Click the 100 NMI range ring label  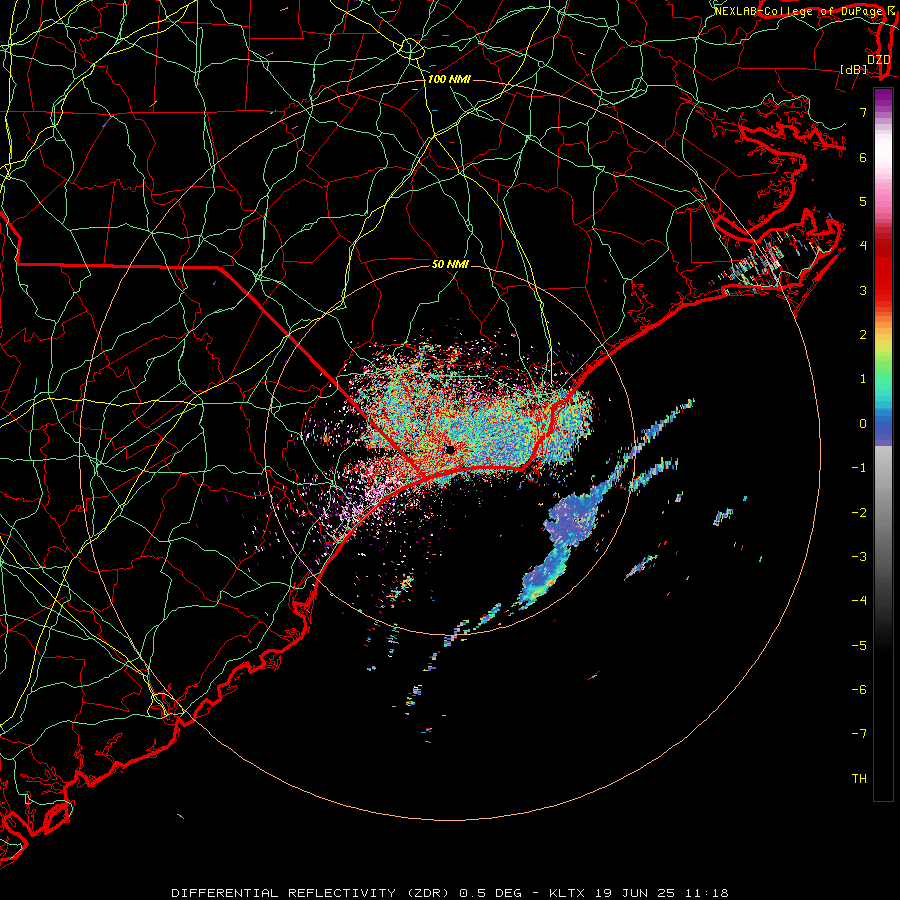pos(449,79)
